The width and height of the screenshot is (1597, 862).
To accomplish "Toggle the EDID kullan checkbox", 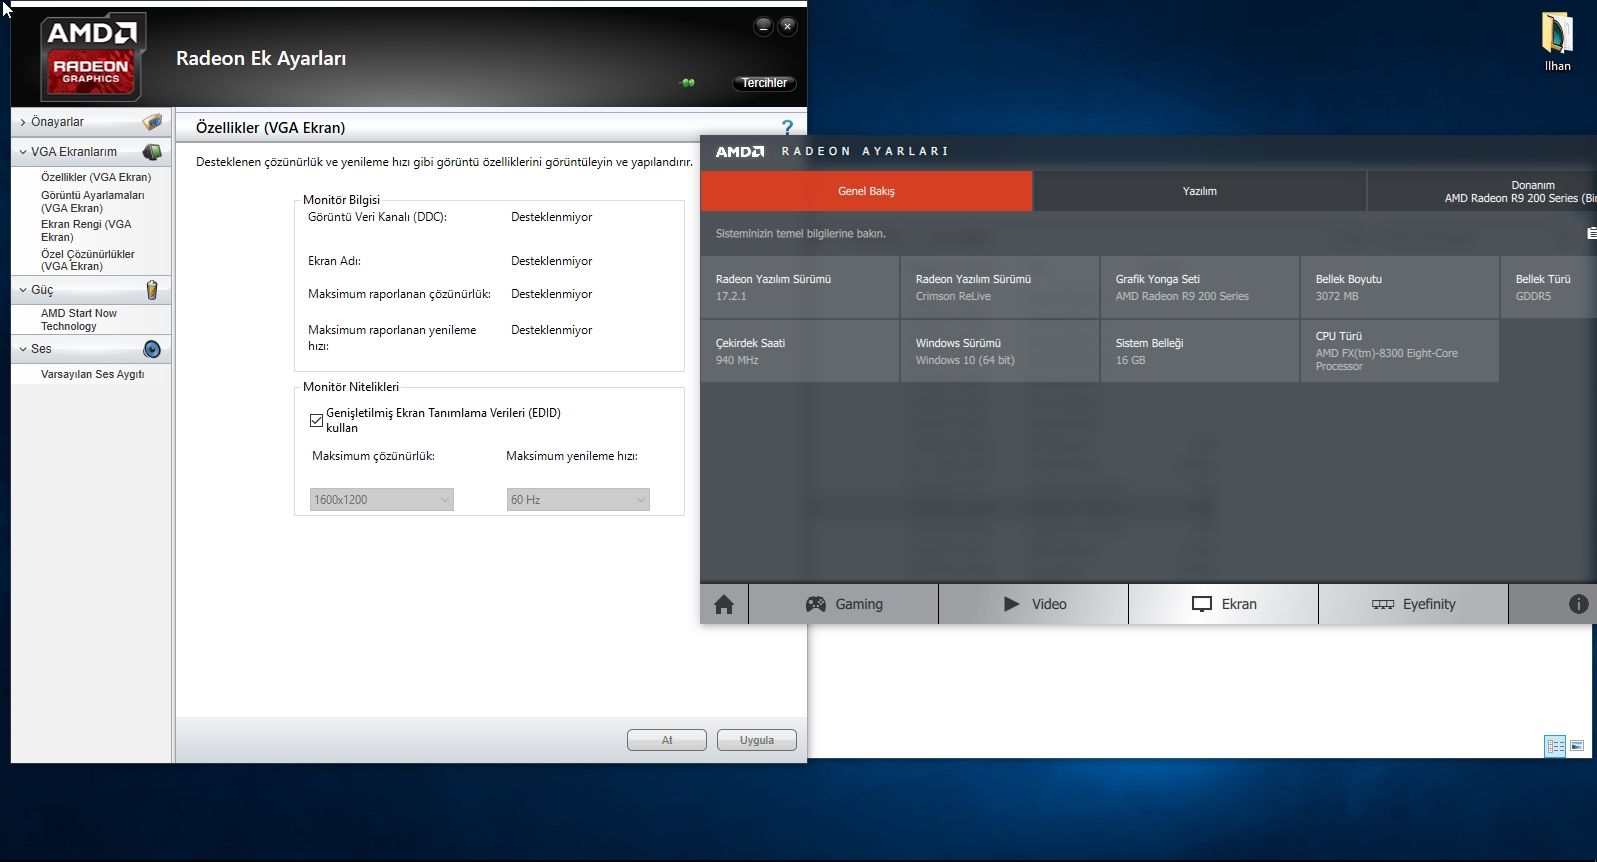I will (316, 420).
